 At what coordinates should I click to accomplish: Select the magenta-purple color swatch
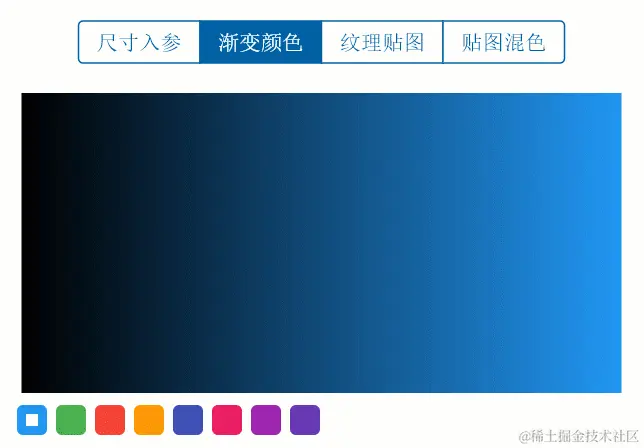click(x=266, y=420)
